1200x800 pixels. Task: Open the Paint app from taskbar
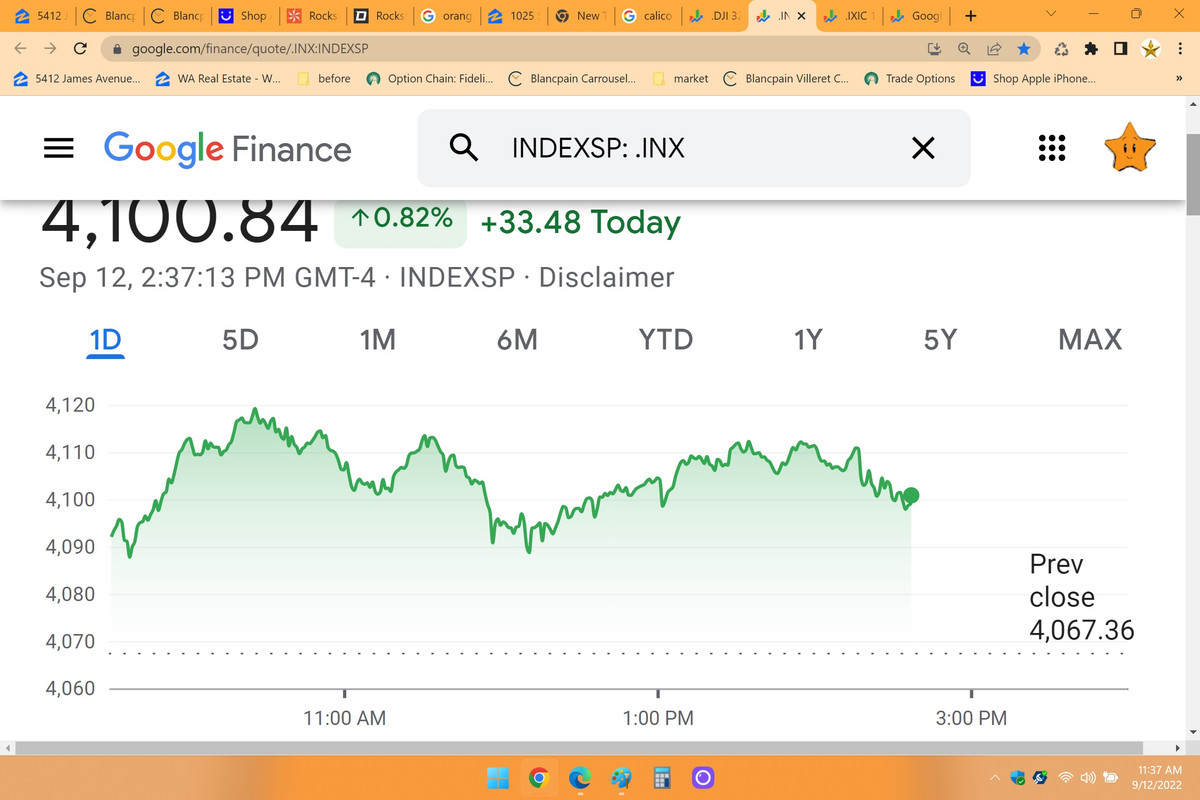pos(620,778)
